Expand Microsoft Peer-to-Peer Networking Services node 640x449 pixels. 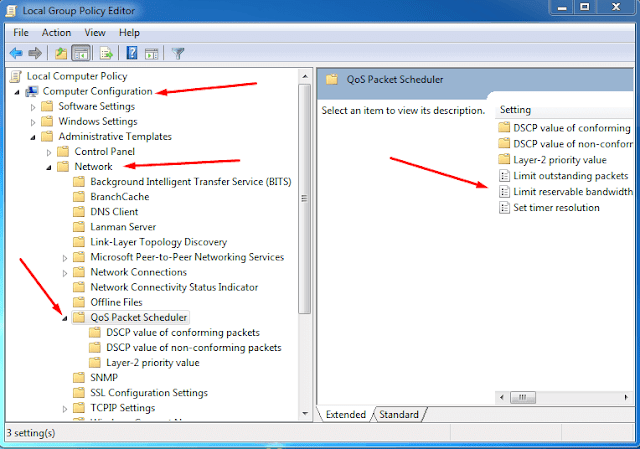(x=64, y=258)
